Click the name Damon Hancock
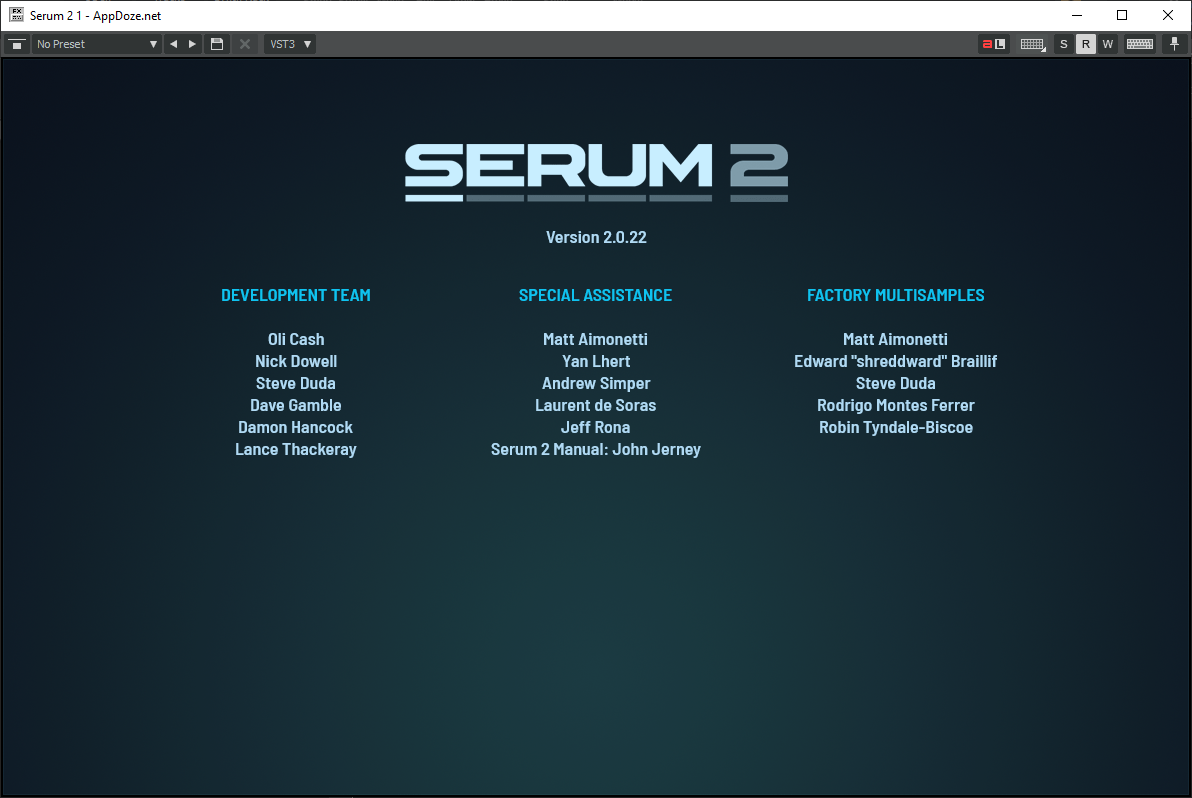The image size is (1192, 798). (296, 427)
